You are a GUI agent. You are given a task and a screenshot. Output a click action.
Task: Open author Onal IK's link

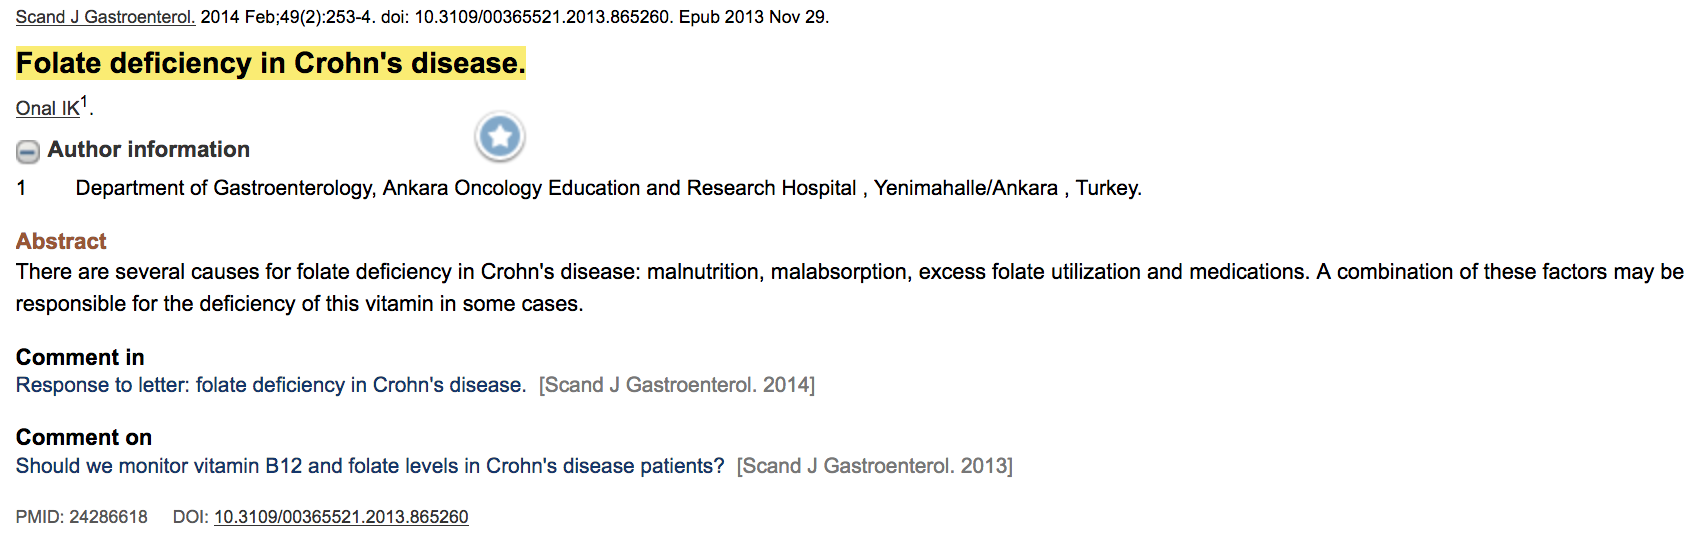pyautogui.click(x=47, y=109)
